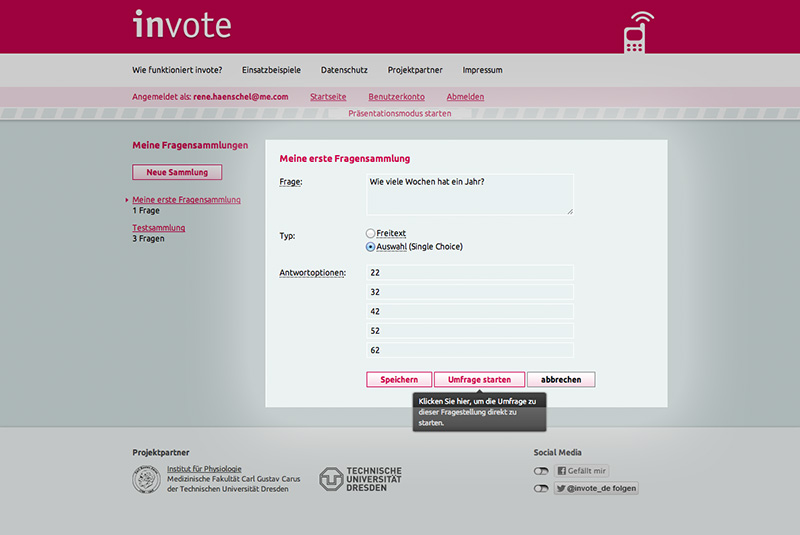The height and width of the screenshot is (535, 800).
Task: Click the Twitter '@invote_de folgen' button
Action: click(x=595, y=489)
